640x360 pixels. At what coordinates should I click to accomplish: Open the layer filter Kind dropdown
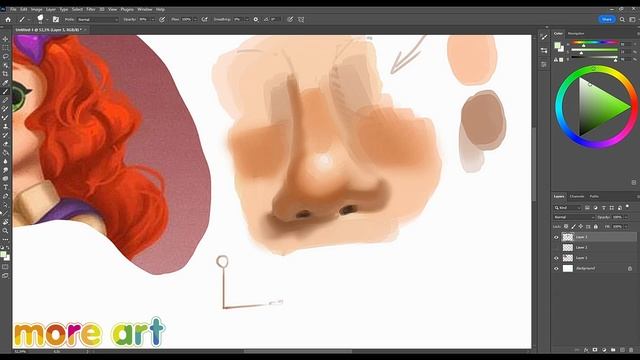click(567, 208)
